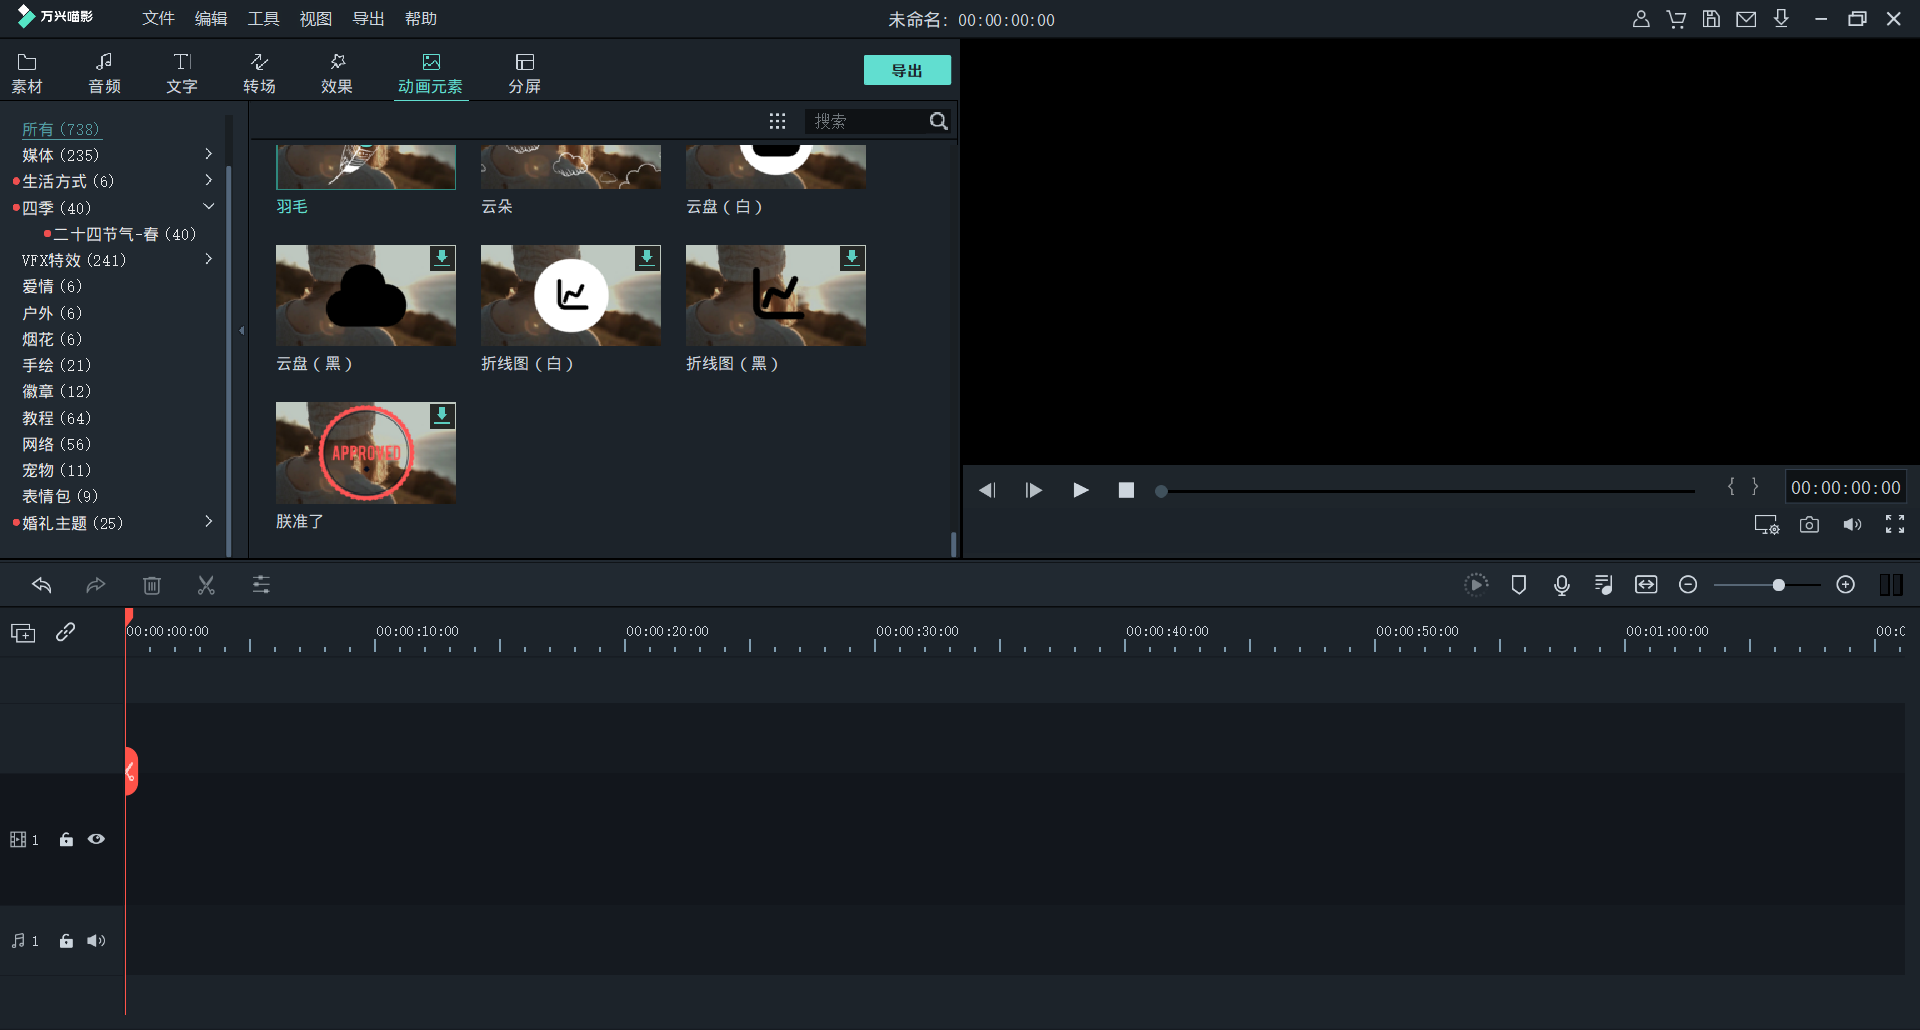Mute audio track 1 speaker icon
Viewport: 1920px width, 1030px height.
tap(96, 941)
